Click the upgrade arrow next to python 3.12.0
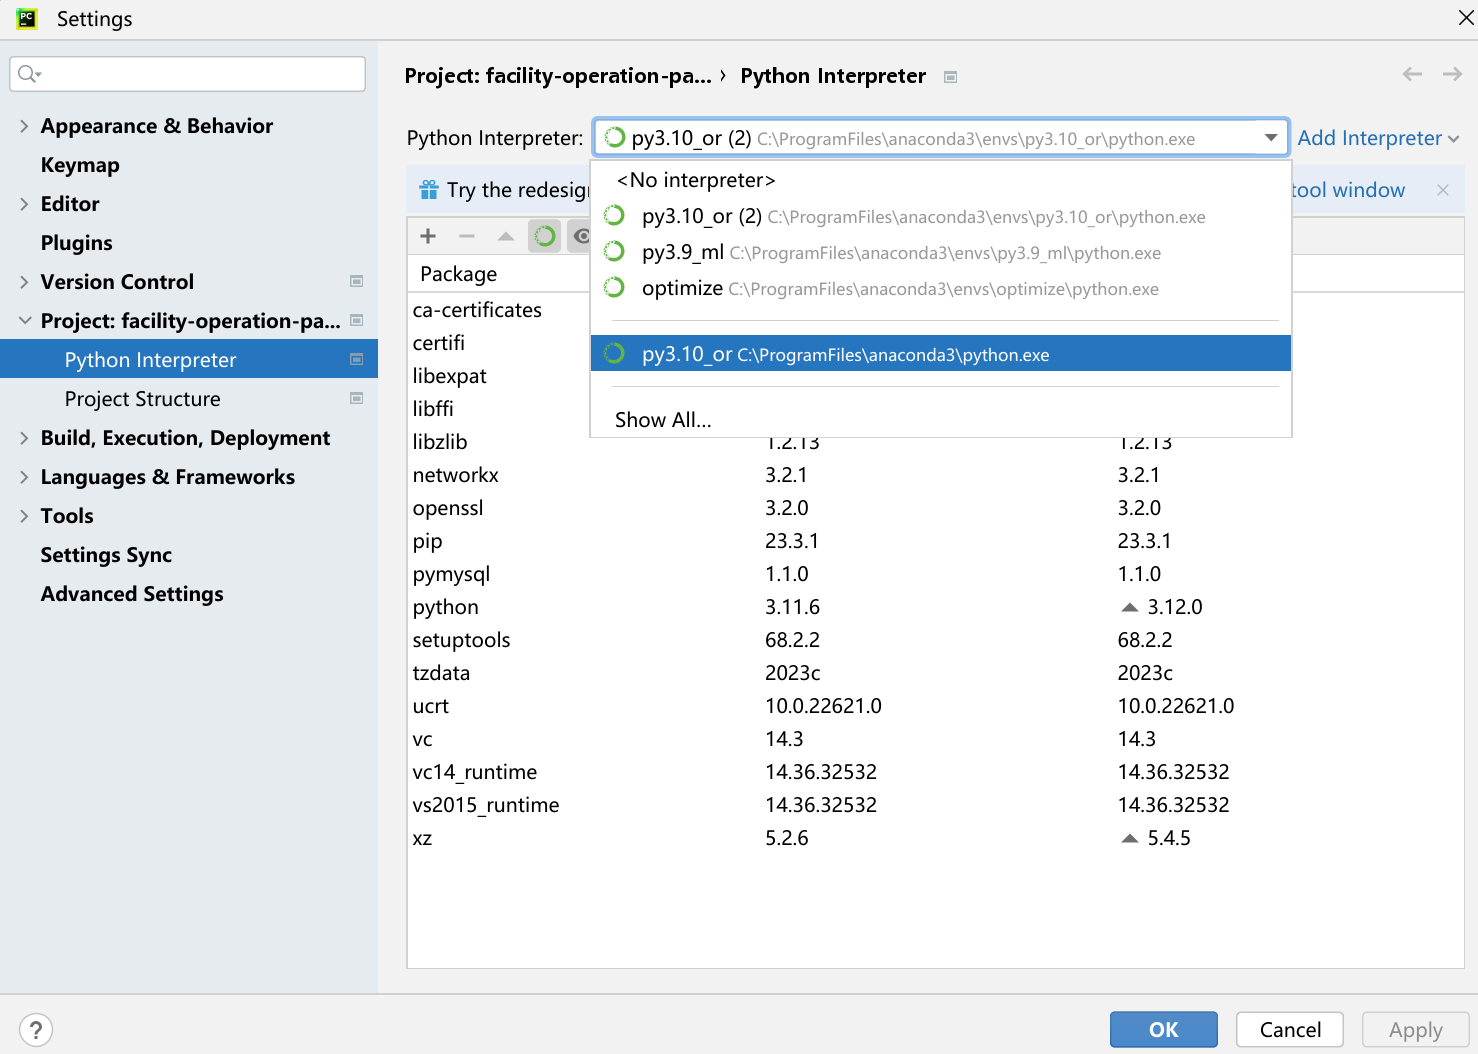Screen dimensions: 1478x1054 [1130, 607]
